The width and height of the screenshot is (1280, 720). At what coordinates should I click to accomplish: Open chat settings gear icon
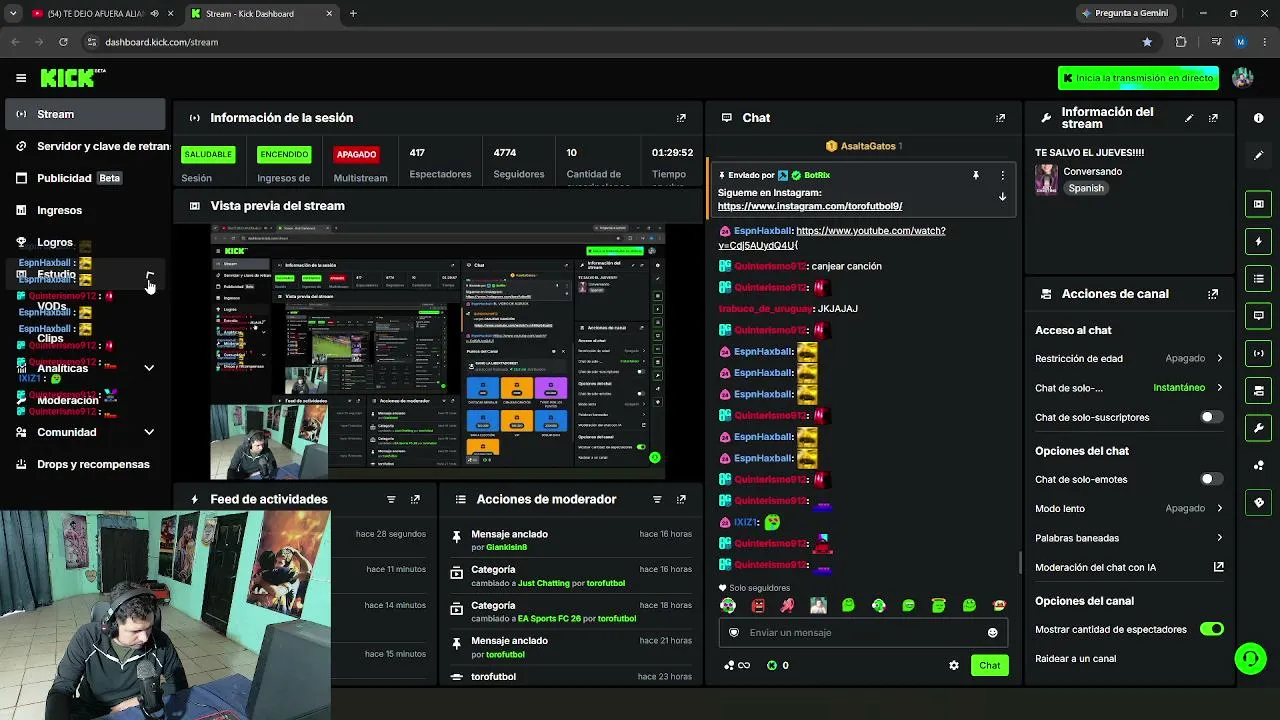954,665
